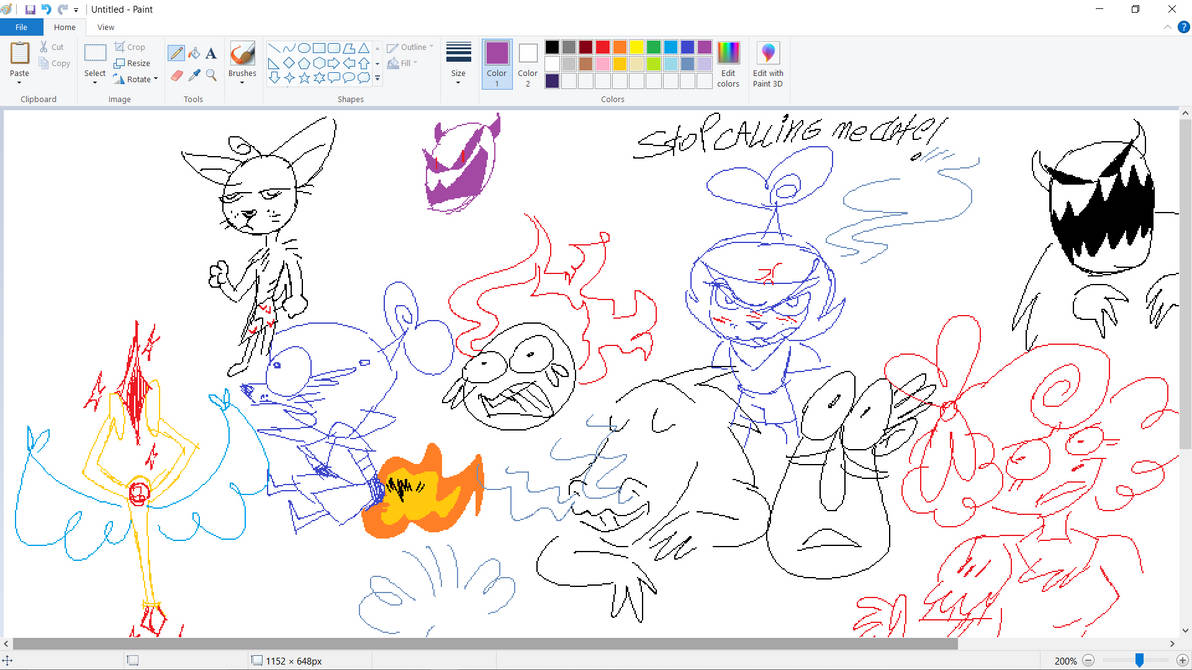Click the vertical scrollbar thumb
Screen dimensions: 1192x670
(x=1184, y=285)
